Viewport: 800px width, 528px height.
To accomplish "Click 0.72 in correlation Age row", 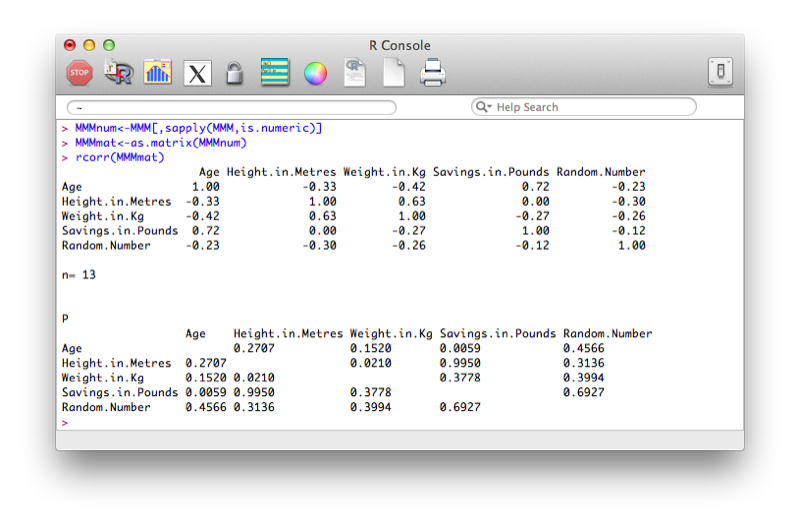I will click(536, 187).
